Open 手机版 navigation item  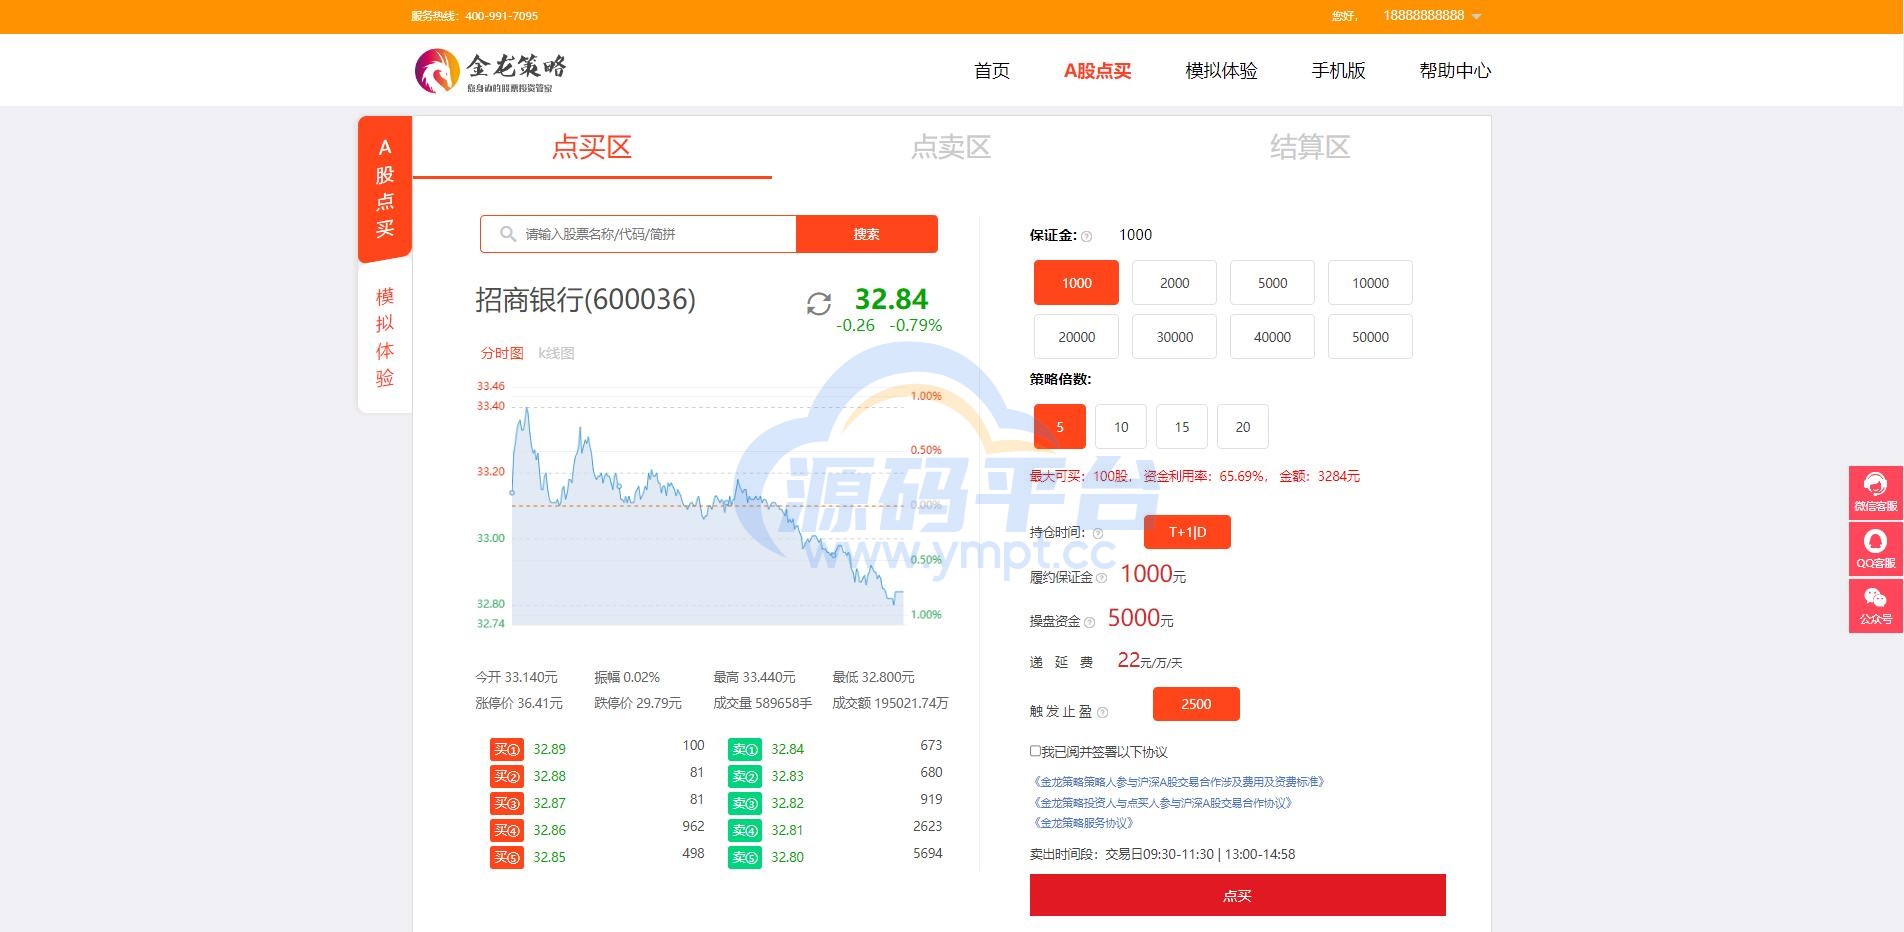(x=1338, y=71)
